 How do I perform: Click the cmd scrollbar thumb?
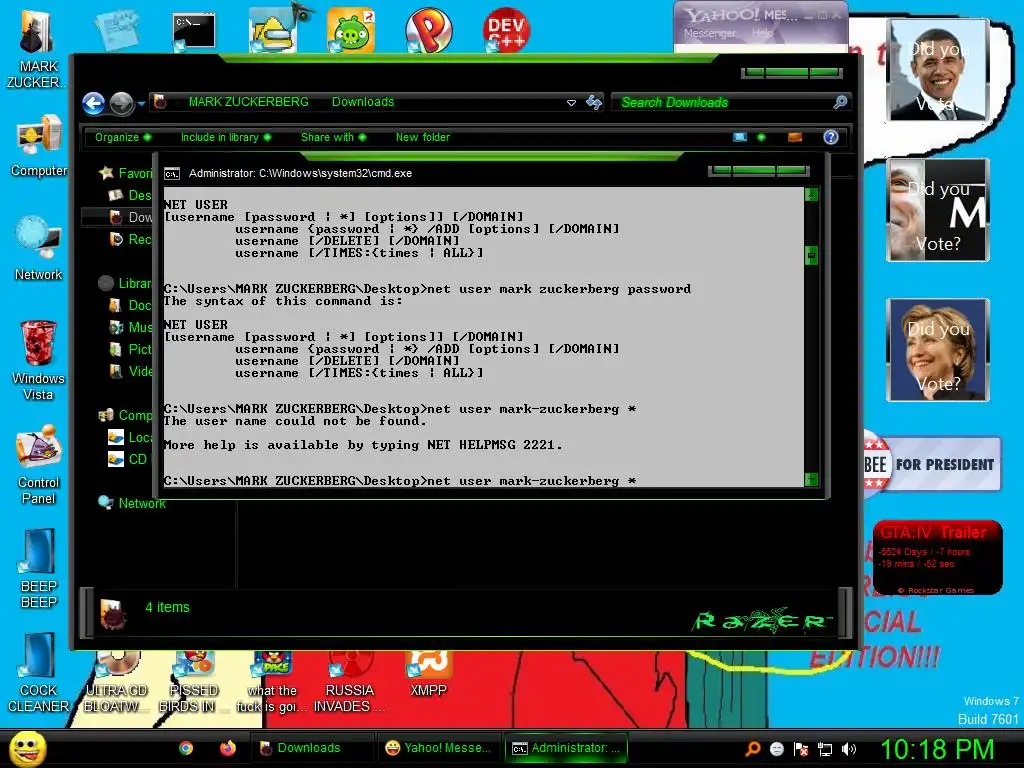click(x=811, y=255)
